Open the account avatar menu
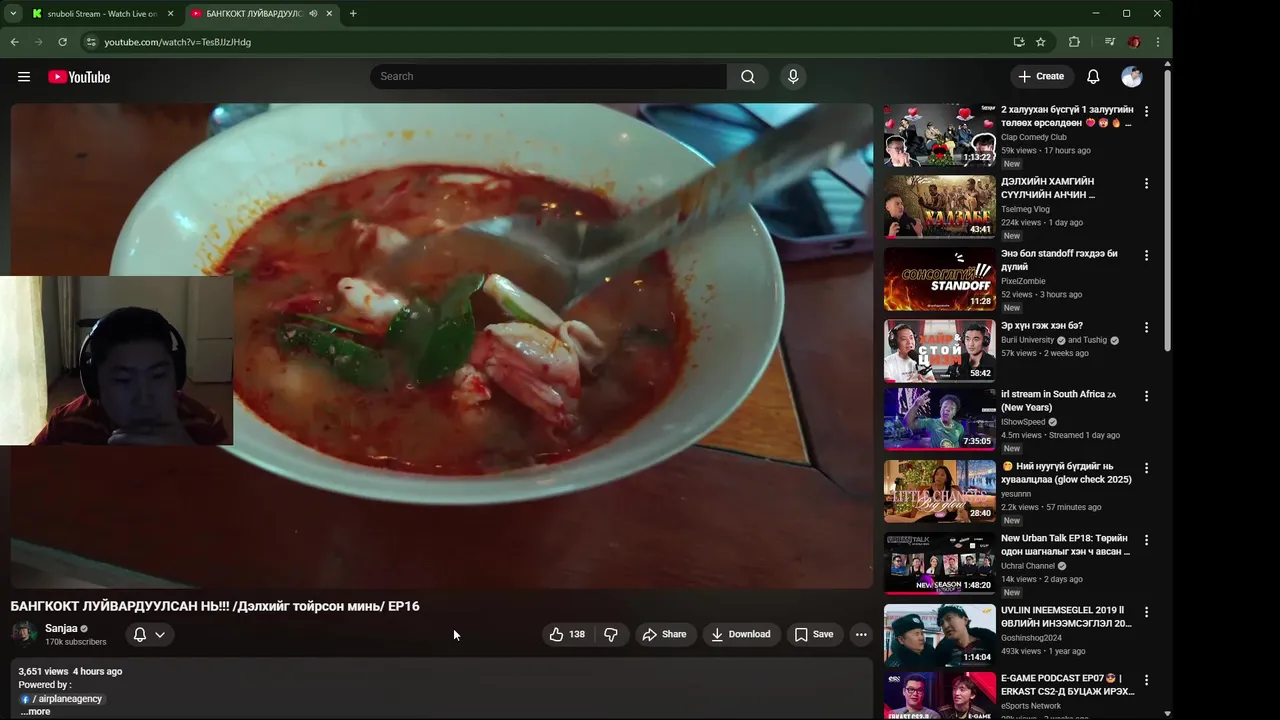Screen dimensions: 1280x720 1132,77
